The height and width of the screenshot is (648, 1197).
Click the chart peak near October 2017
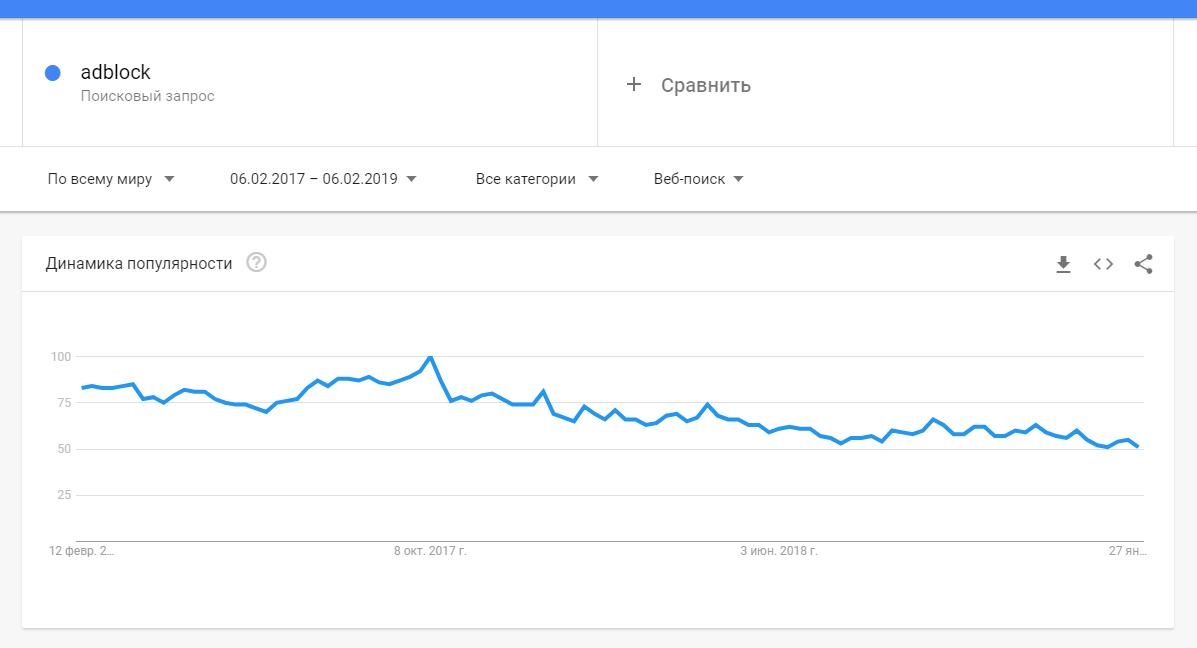tap(430, 357)
